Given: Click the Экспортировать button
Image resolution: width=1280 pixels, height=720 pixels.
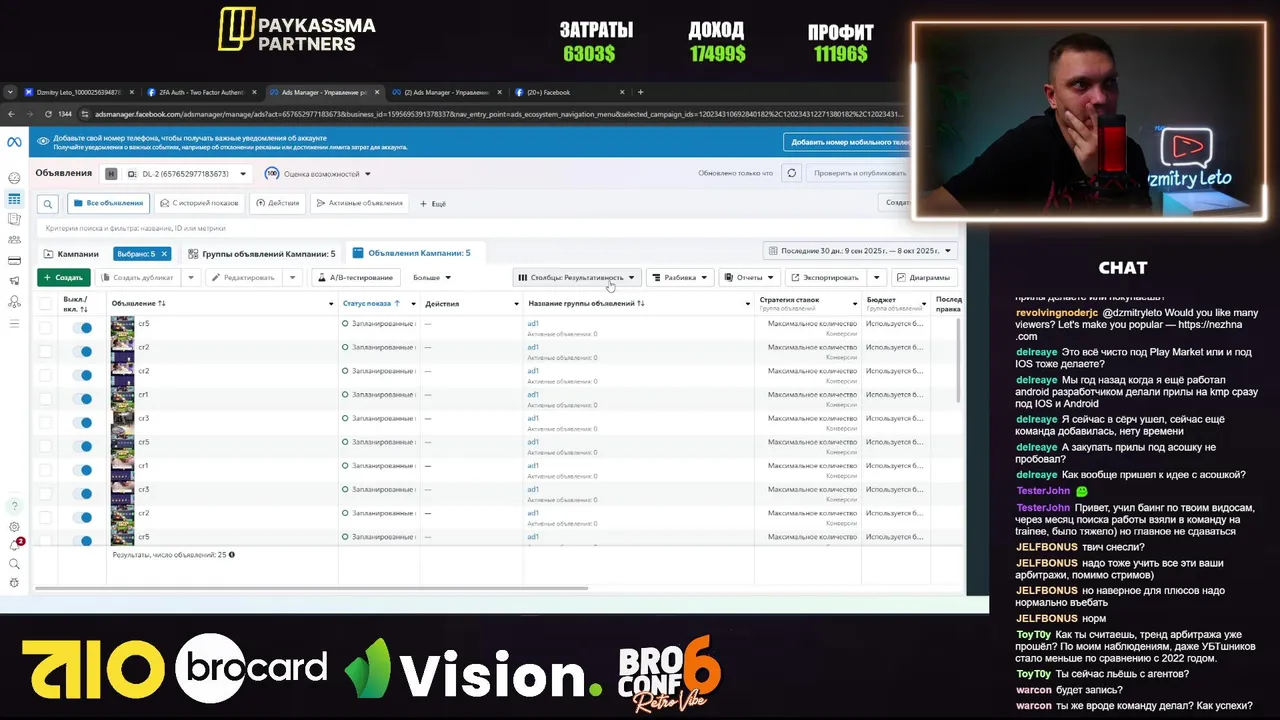Looking at the screenshot, I should coord(825,277).
